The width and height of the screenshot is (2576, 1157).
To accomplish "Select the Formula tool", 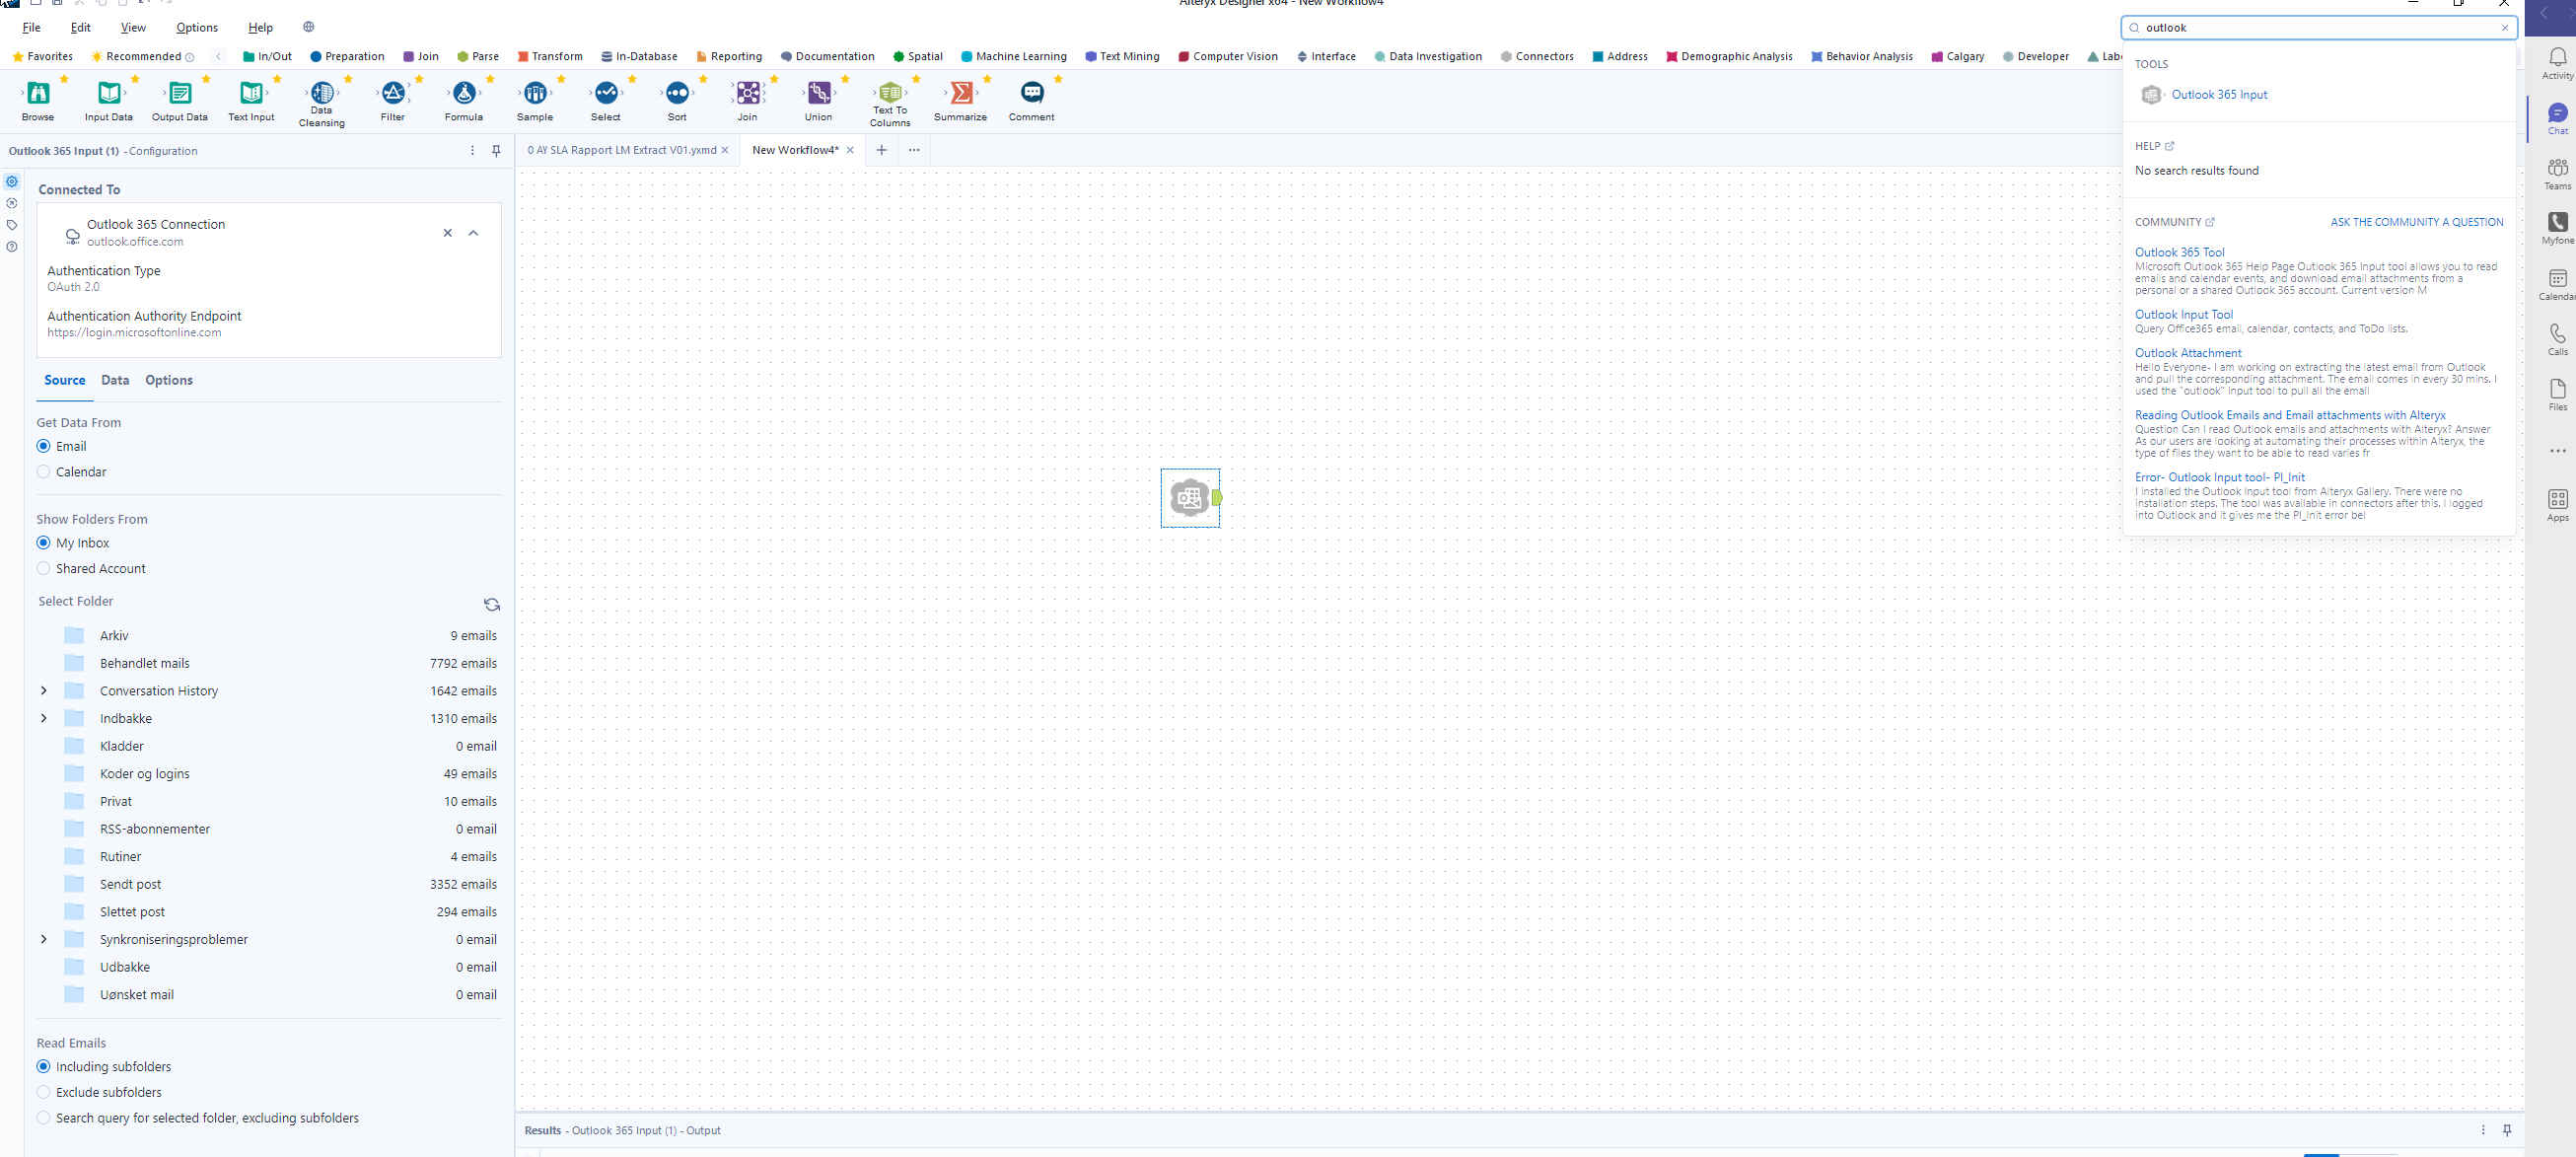I will pyautogui.click(x=463, y=95).
